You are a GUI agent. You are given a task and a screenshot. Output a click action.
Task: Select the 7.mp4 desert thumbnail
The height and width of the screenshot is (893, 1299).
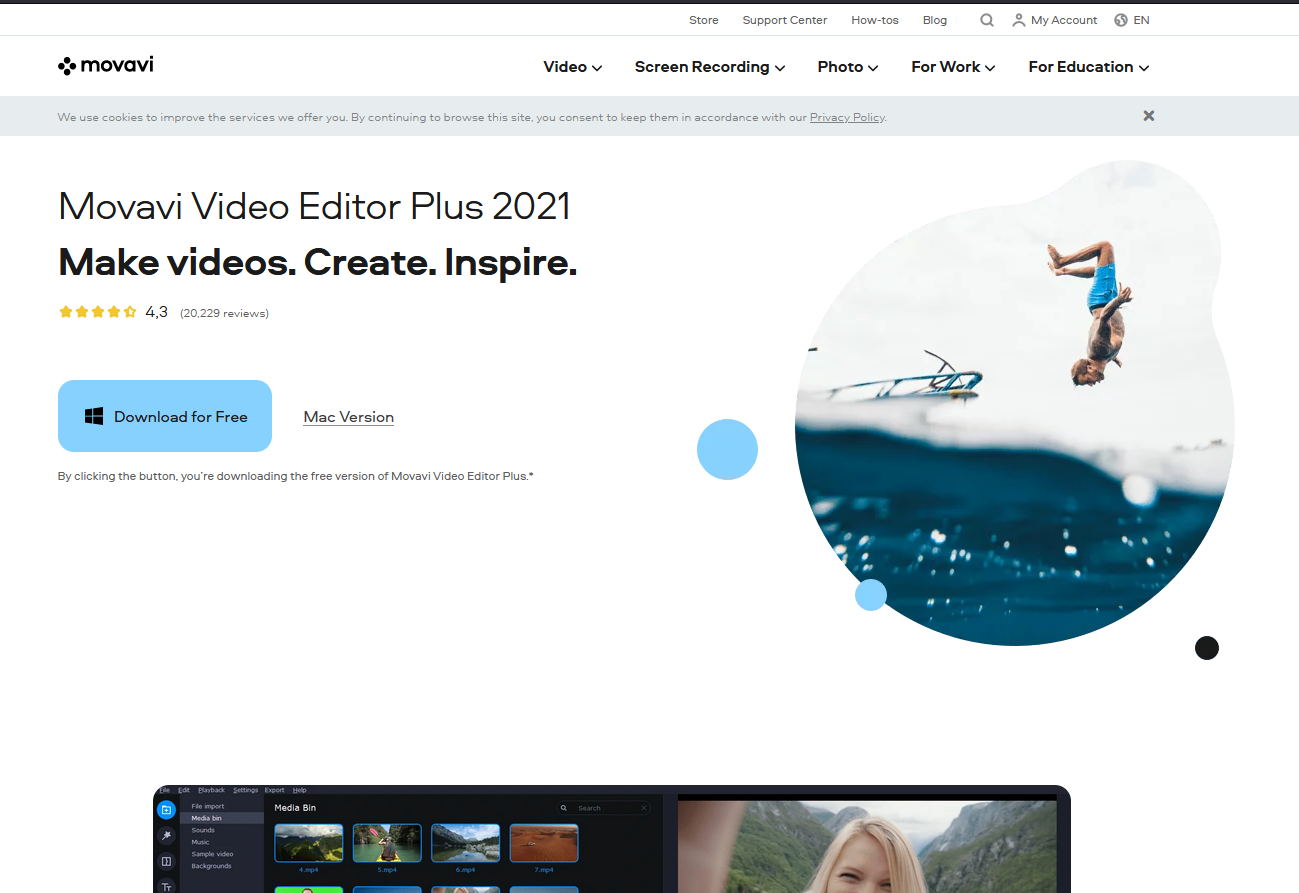pyautogui.click(x=544, y=843)
